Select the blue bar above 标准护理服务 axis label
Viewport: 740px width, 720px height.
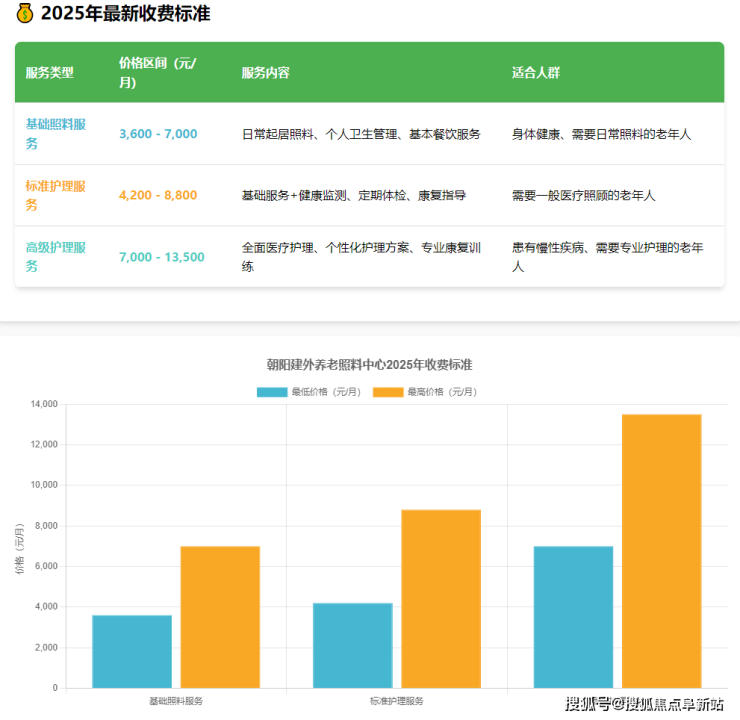tap(352, 645)
